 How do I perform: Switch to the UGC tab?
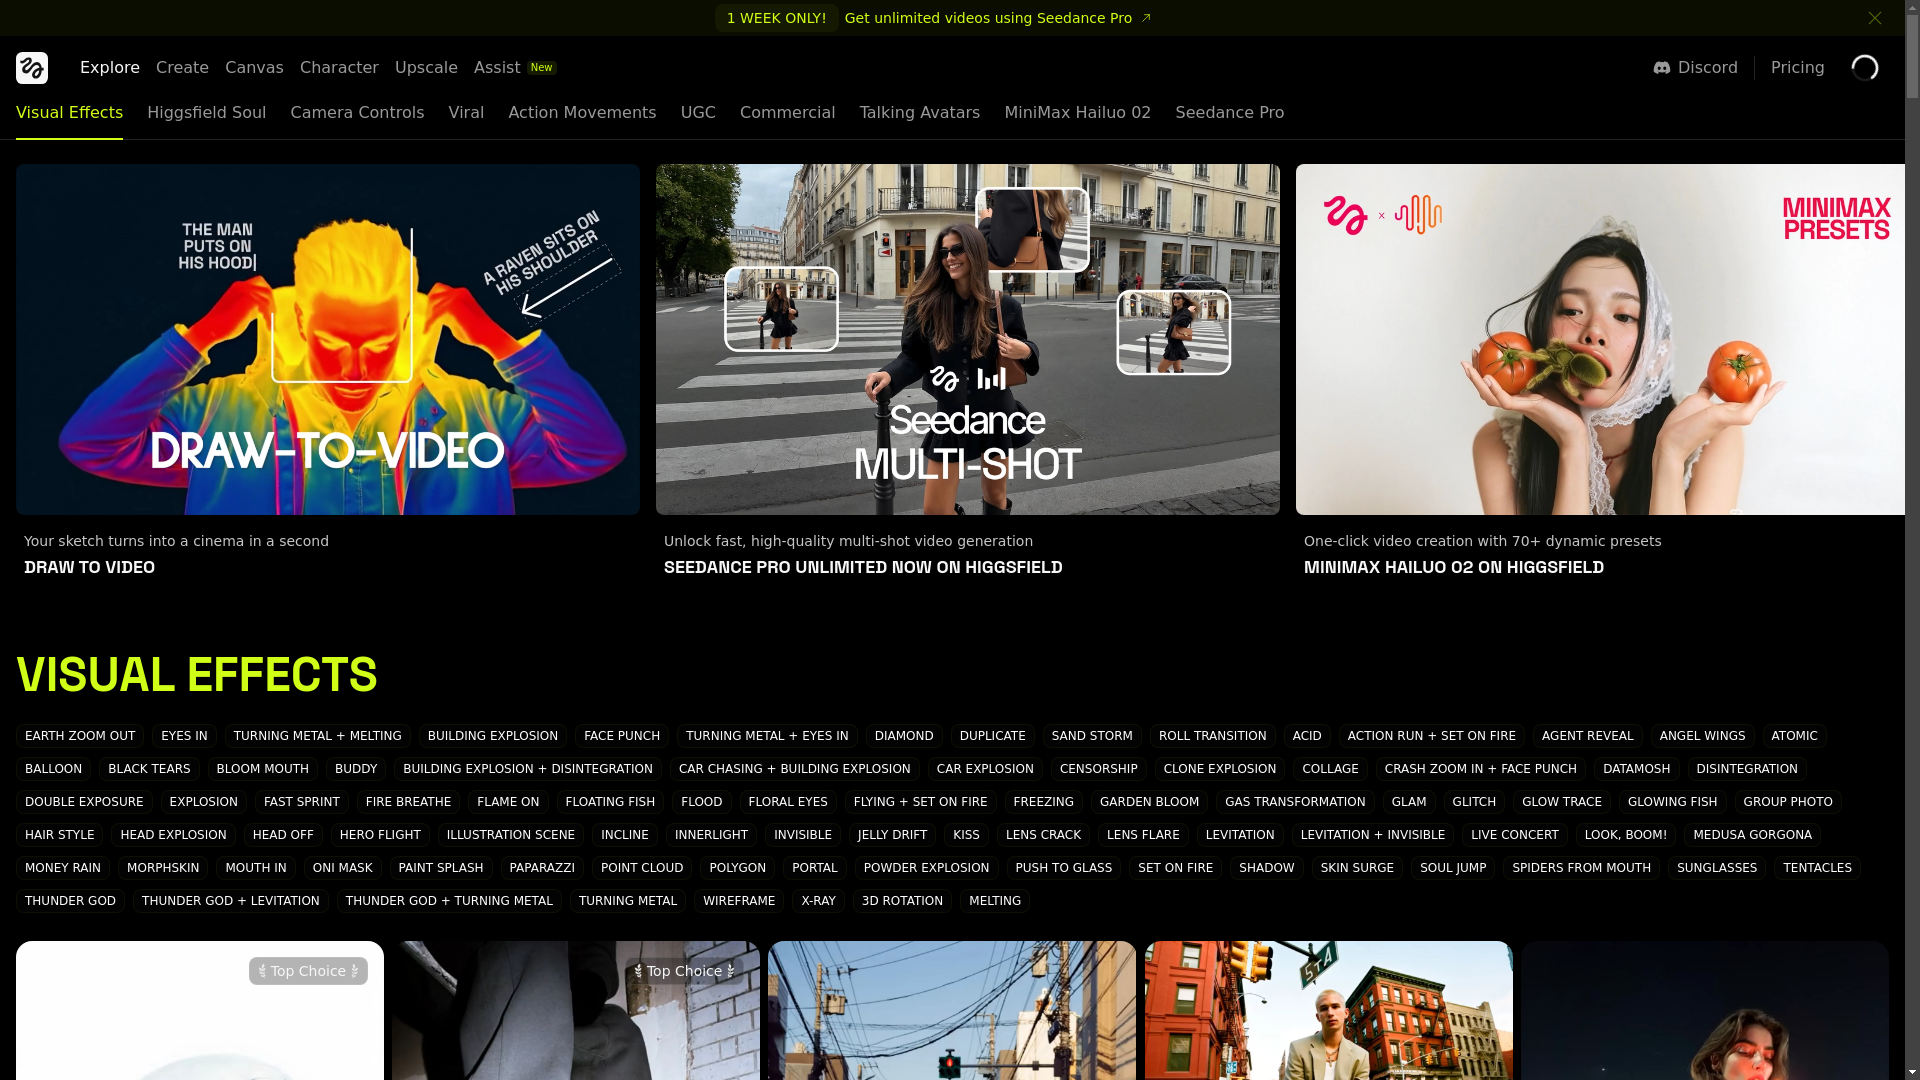coord(698,113)
